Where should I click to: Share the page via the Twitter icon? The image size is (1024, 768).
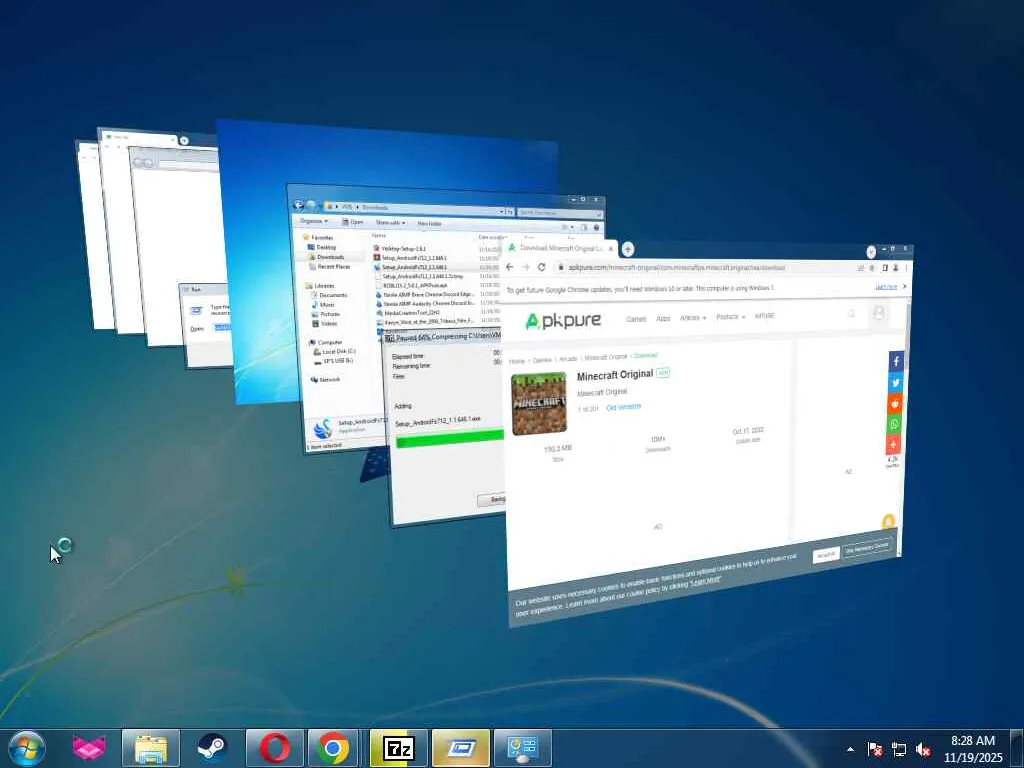(x=895, y=383)
